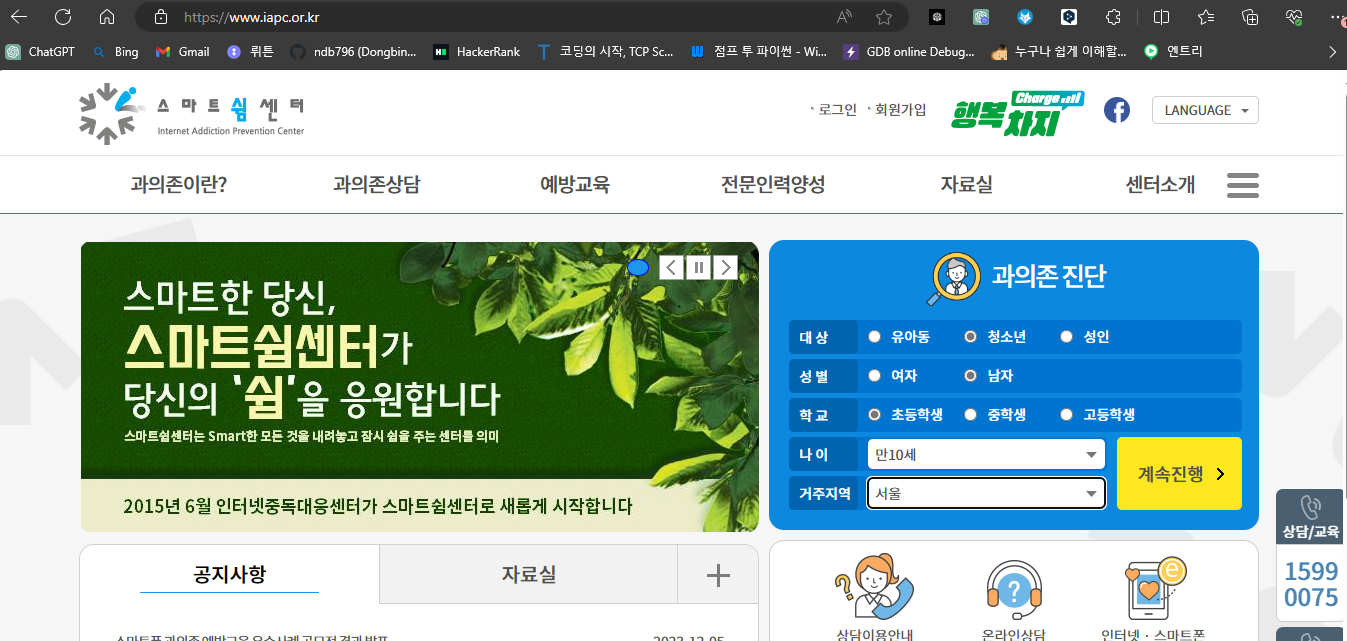The width and height of the screenshot is (1347, 641).
Task: Select the 청소년 radio button
Action: (x=970, y=337)
